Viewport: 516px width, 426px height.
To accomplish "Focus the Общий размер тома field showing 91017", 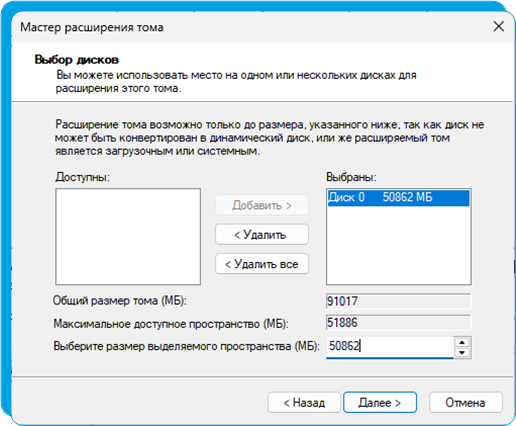I will pyautogui.click(x=398, y=301).
